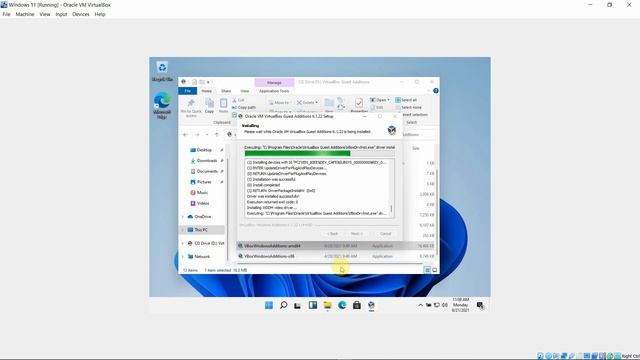640x360 pixels.
Task: Show hidden tray icons chevron
Action: 420,305
